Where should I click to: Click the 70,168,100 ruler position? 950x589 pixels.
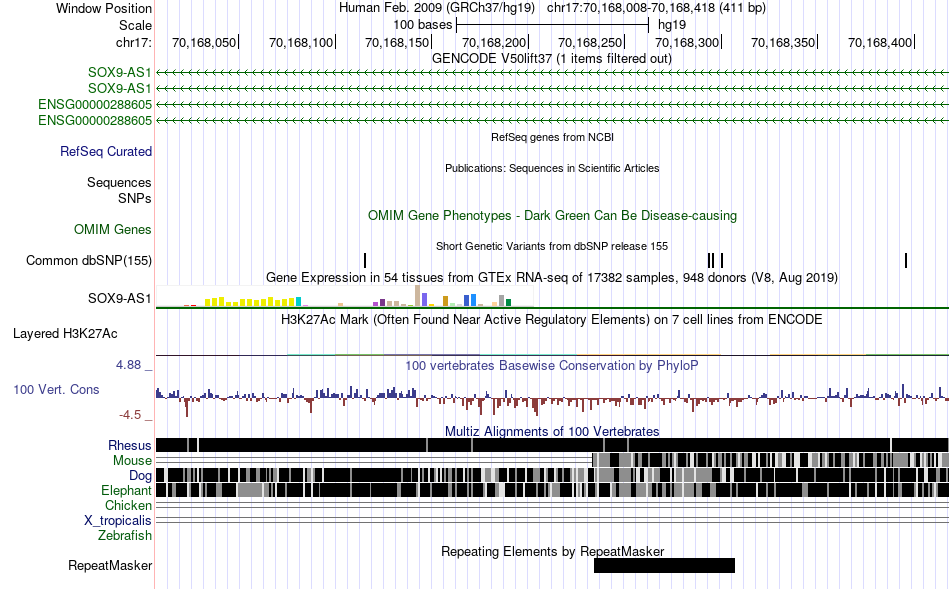301,42
